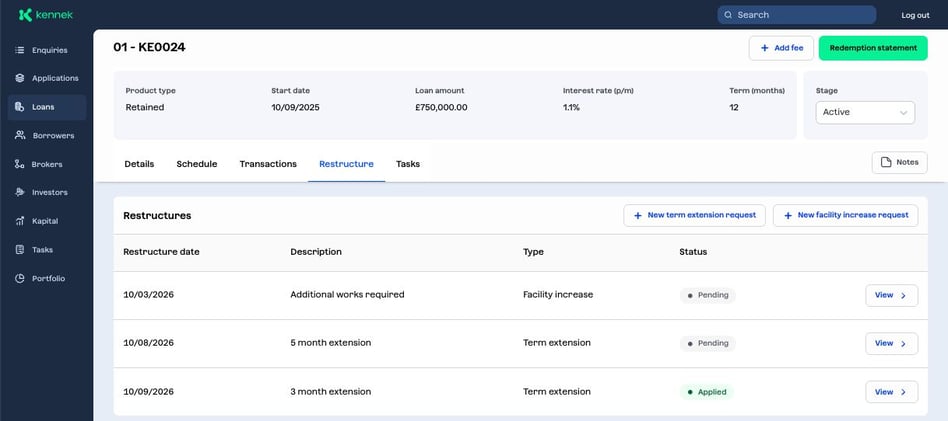Open View for 3 month extension

click(x=890, y=392)
